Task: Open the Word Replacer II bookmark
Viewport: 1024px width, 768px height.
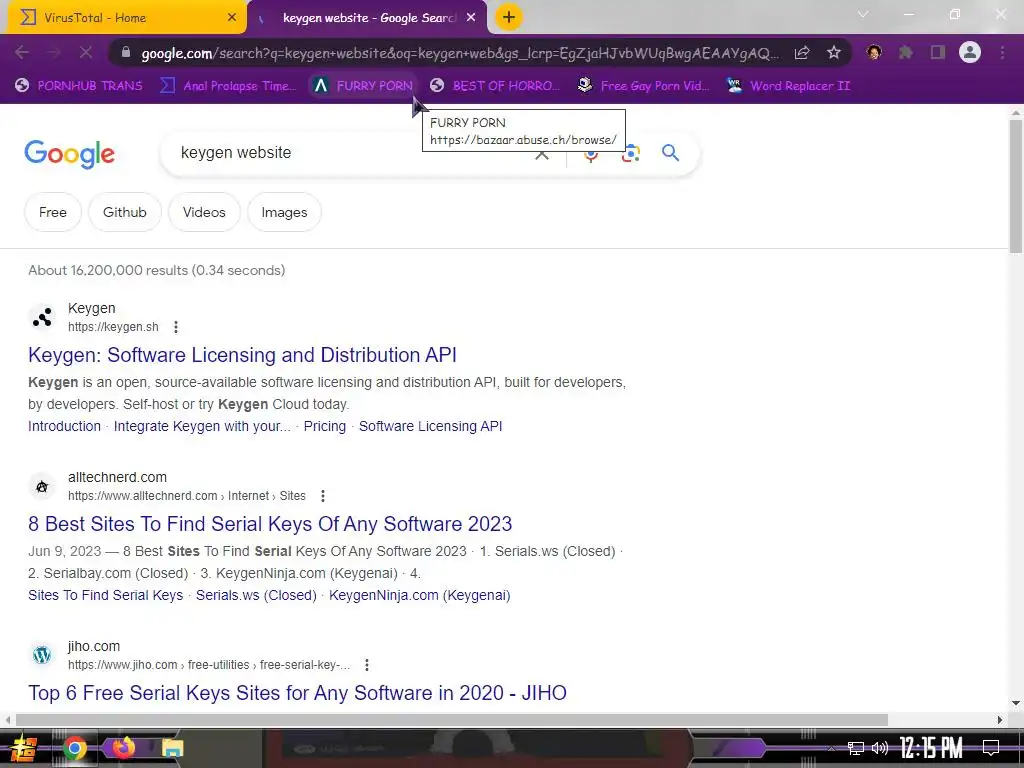Action: pos(788,86)
